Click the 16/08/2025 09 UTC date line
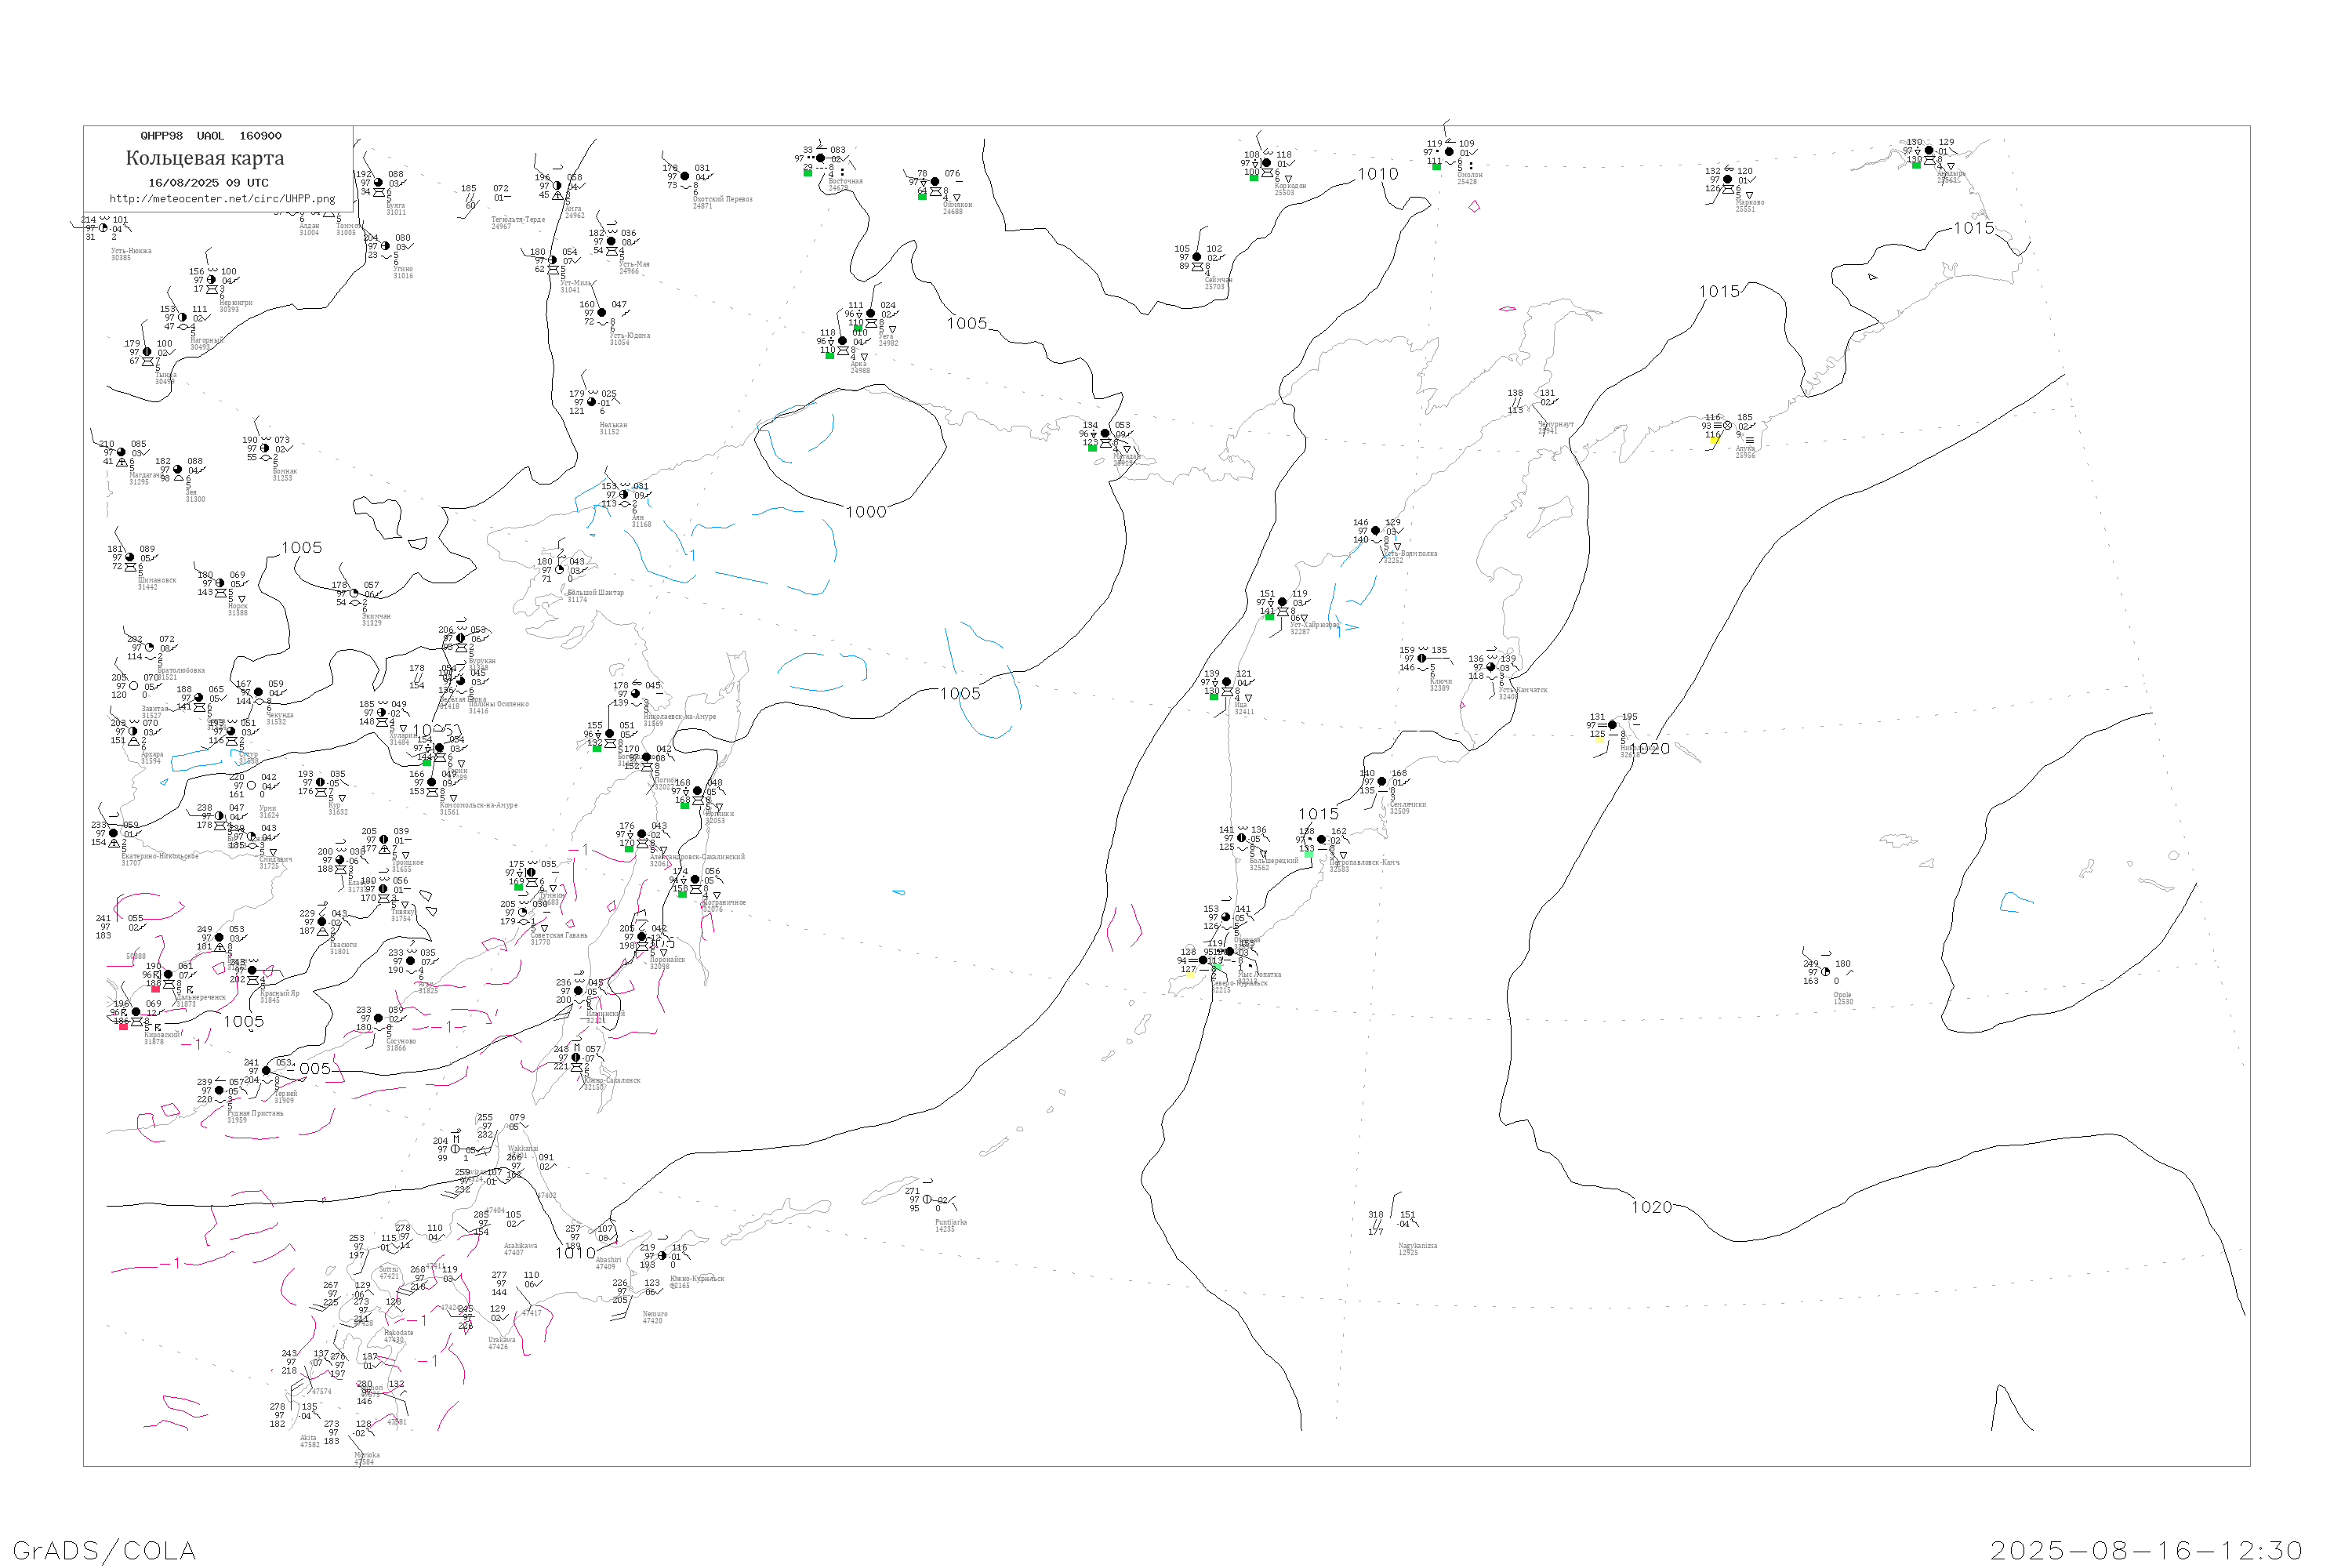Image resolution: width=2352 pixels, height=1568 pixels. [208, 183]
